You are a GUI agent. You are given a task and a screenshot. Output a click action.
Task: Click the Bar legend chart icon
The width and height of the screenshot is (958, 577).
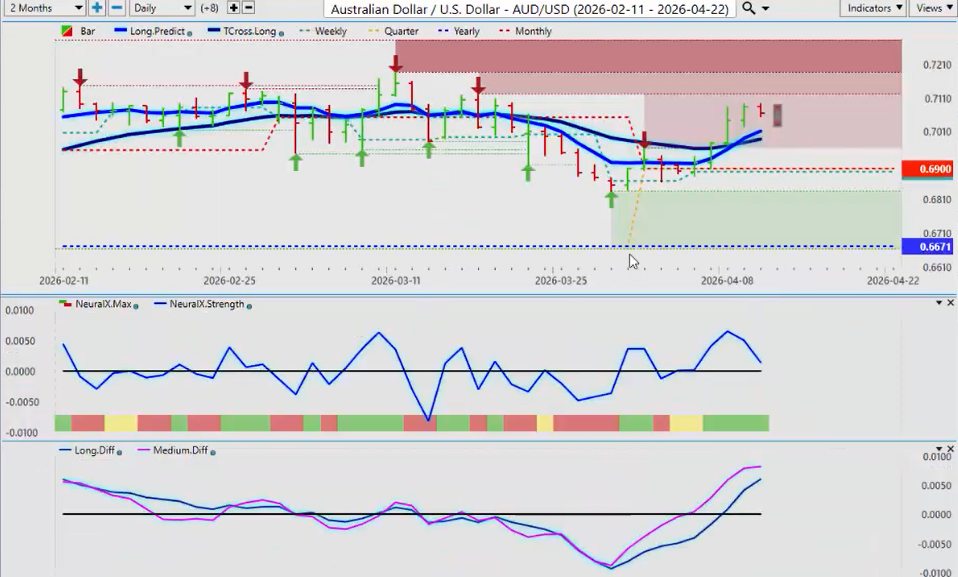[x=67, y=32]
